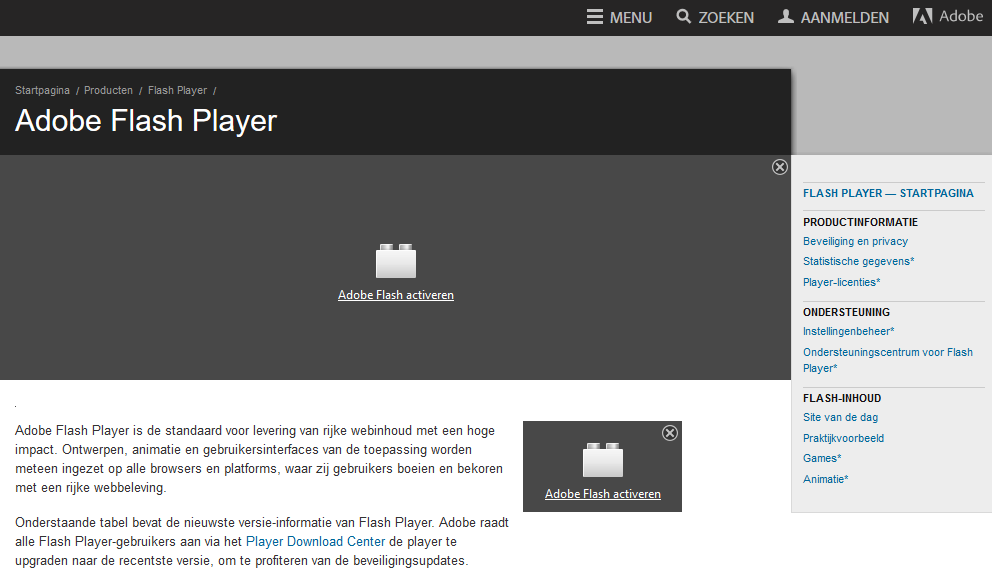Go to Producten breadcrumb
This screenshot has height=587, width=992.
coord(108,90)
